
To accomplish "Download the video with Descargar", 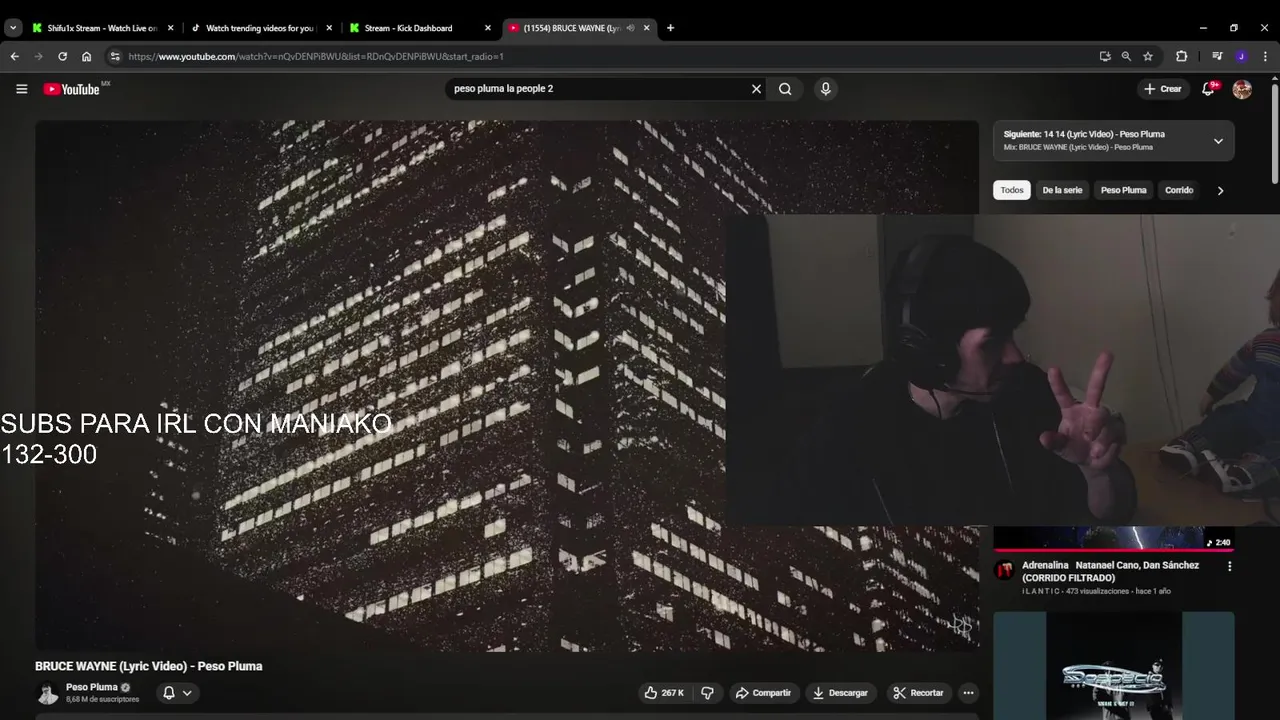I will pyautogui.click(x=841, y=693).
